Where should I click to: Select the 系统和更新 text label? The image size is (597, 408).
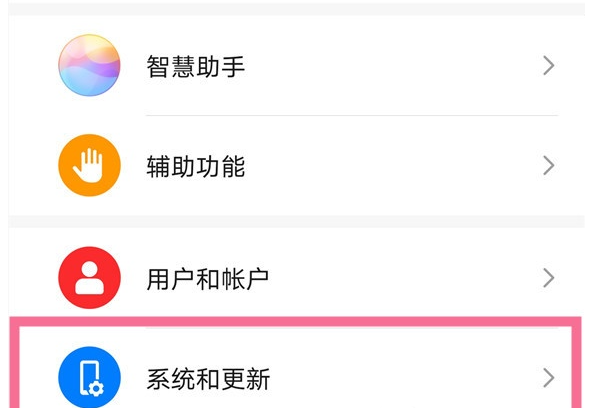(x=208, y=379)
